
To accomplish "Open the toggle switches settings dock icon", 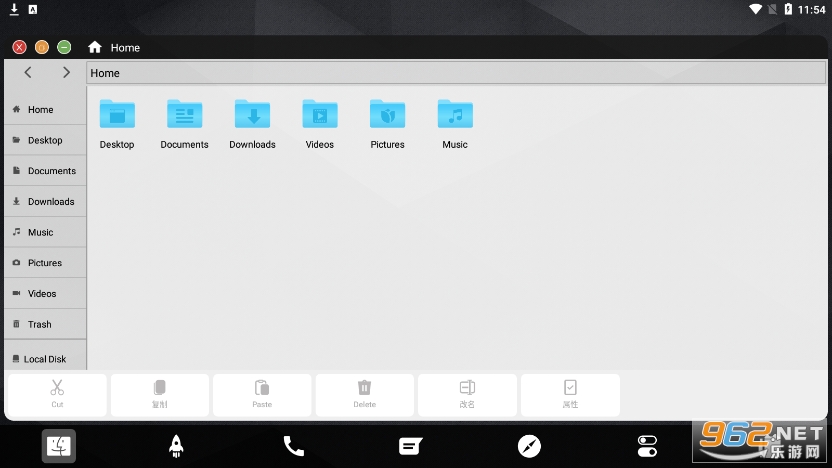I will pyautogui.click(x=647, y=446).
